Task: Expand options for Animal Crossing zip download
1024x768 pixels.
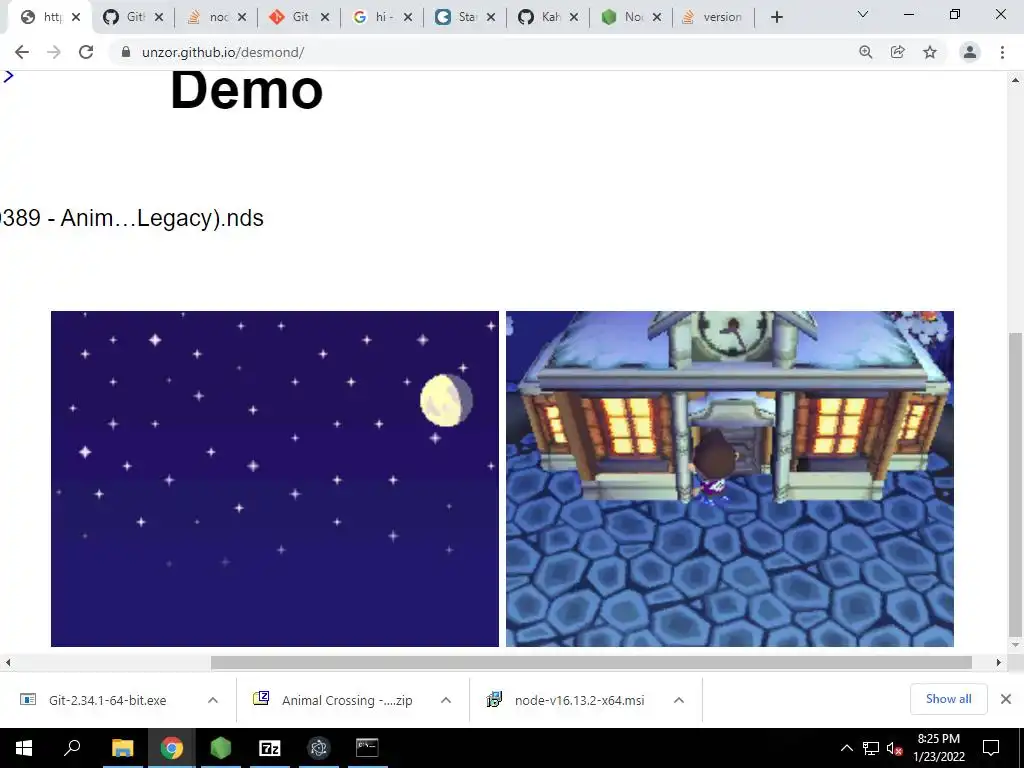Action: 446,700
